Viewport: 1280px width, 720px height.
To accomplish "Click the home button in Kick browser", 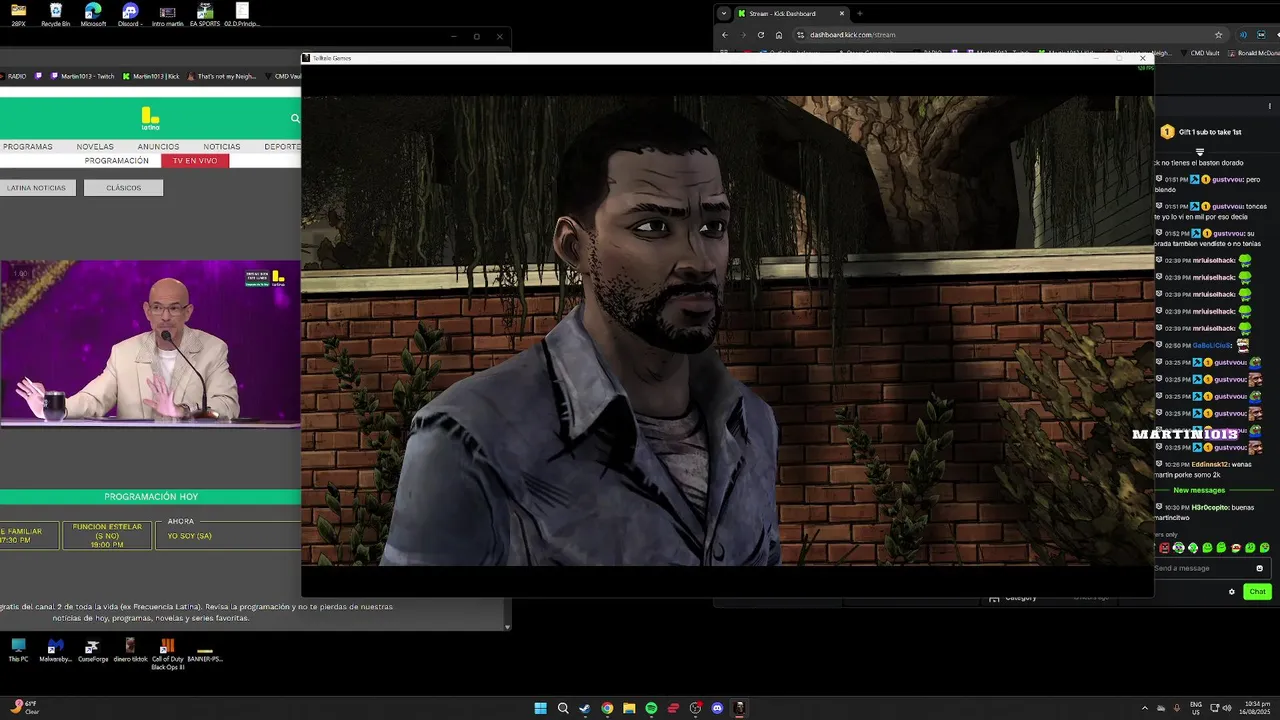I will tap(779, 34).
